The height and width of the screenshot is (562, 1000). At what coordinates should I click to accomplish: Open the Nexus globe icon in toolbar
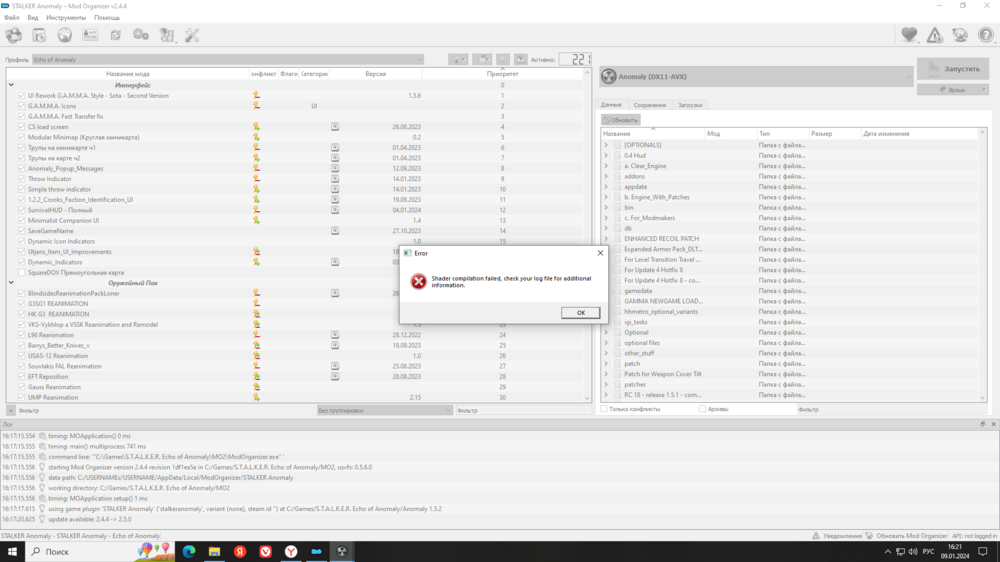coord(65,36)
